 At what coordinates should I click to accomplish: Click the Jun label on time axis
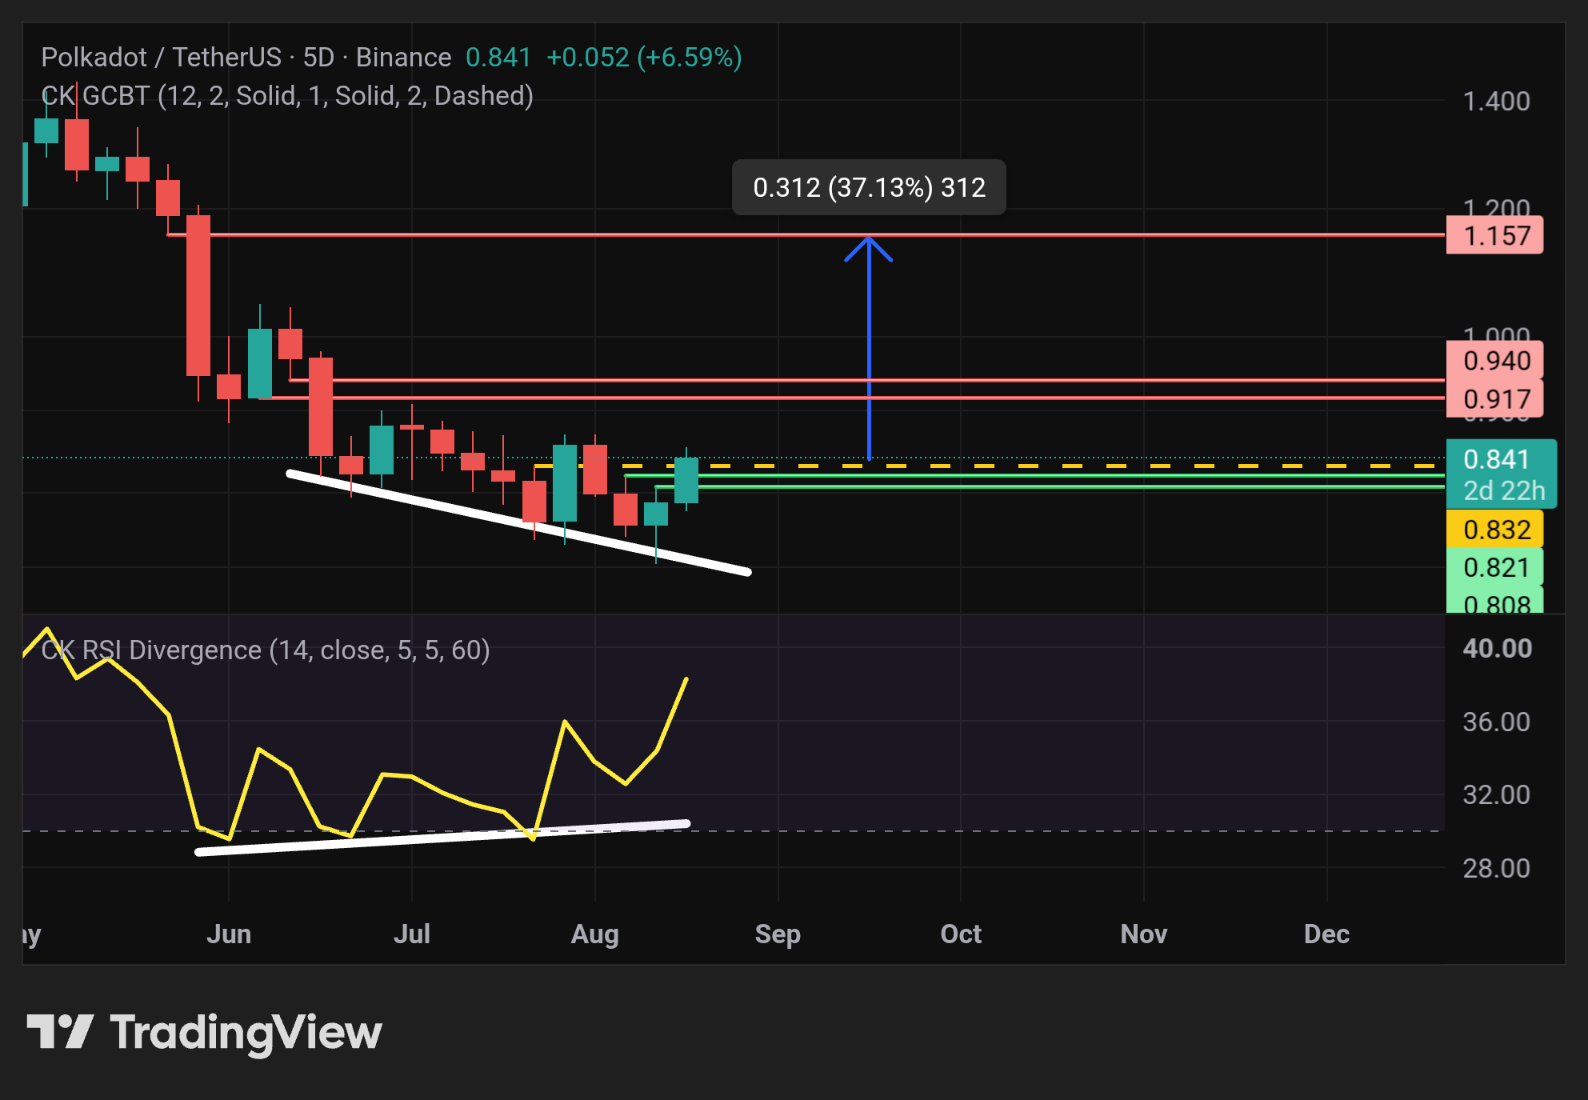pos(229,934)
